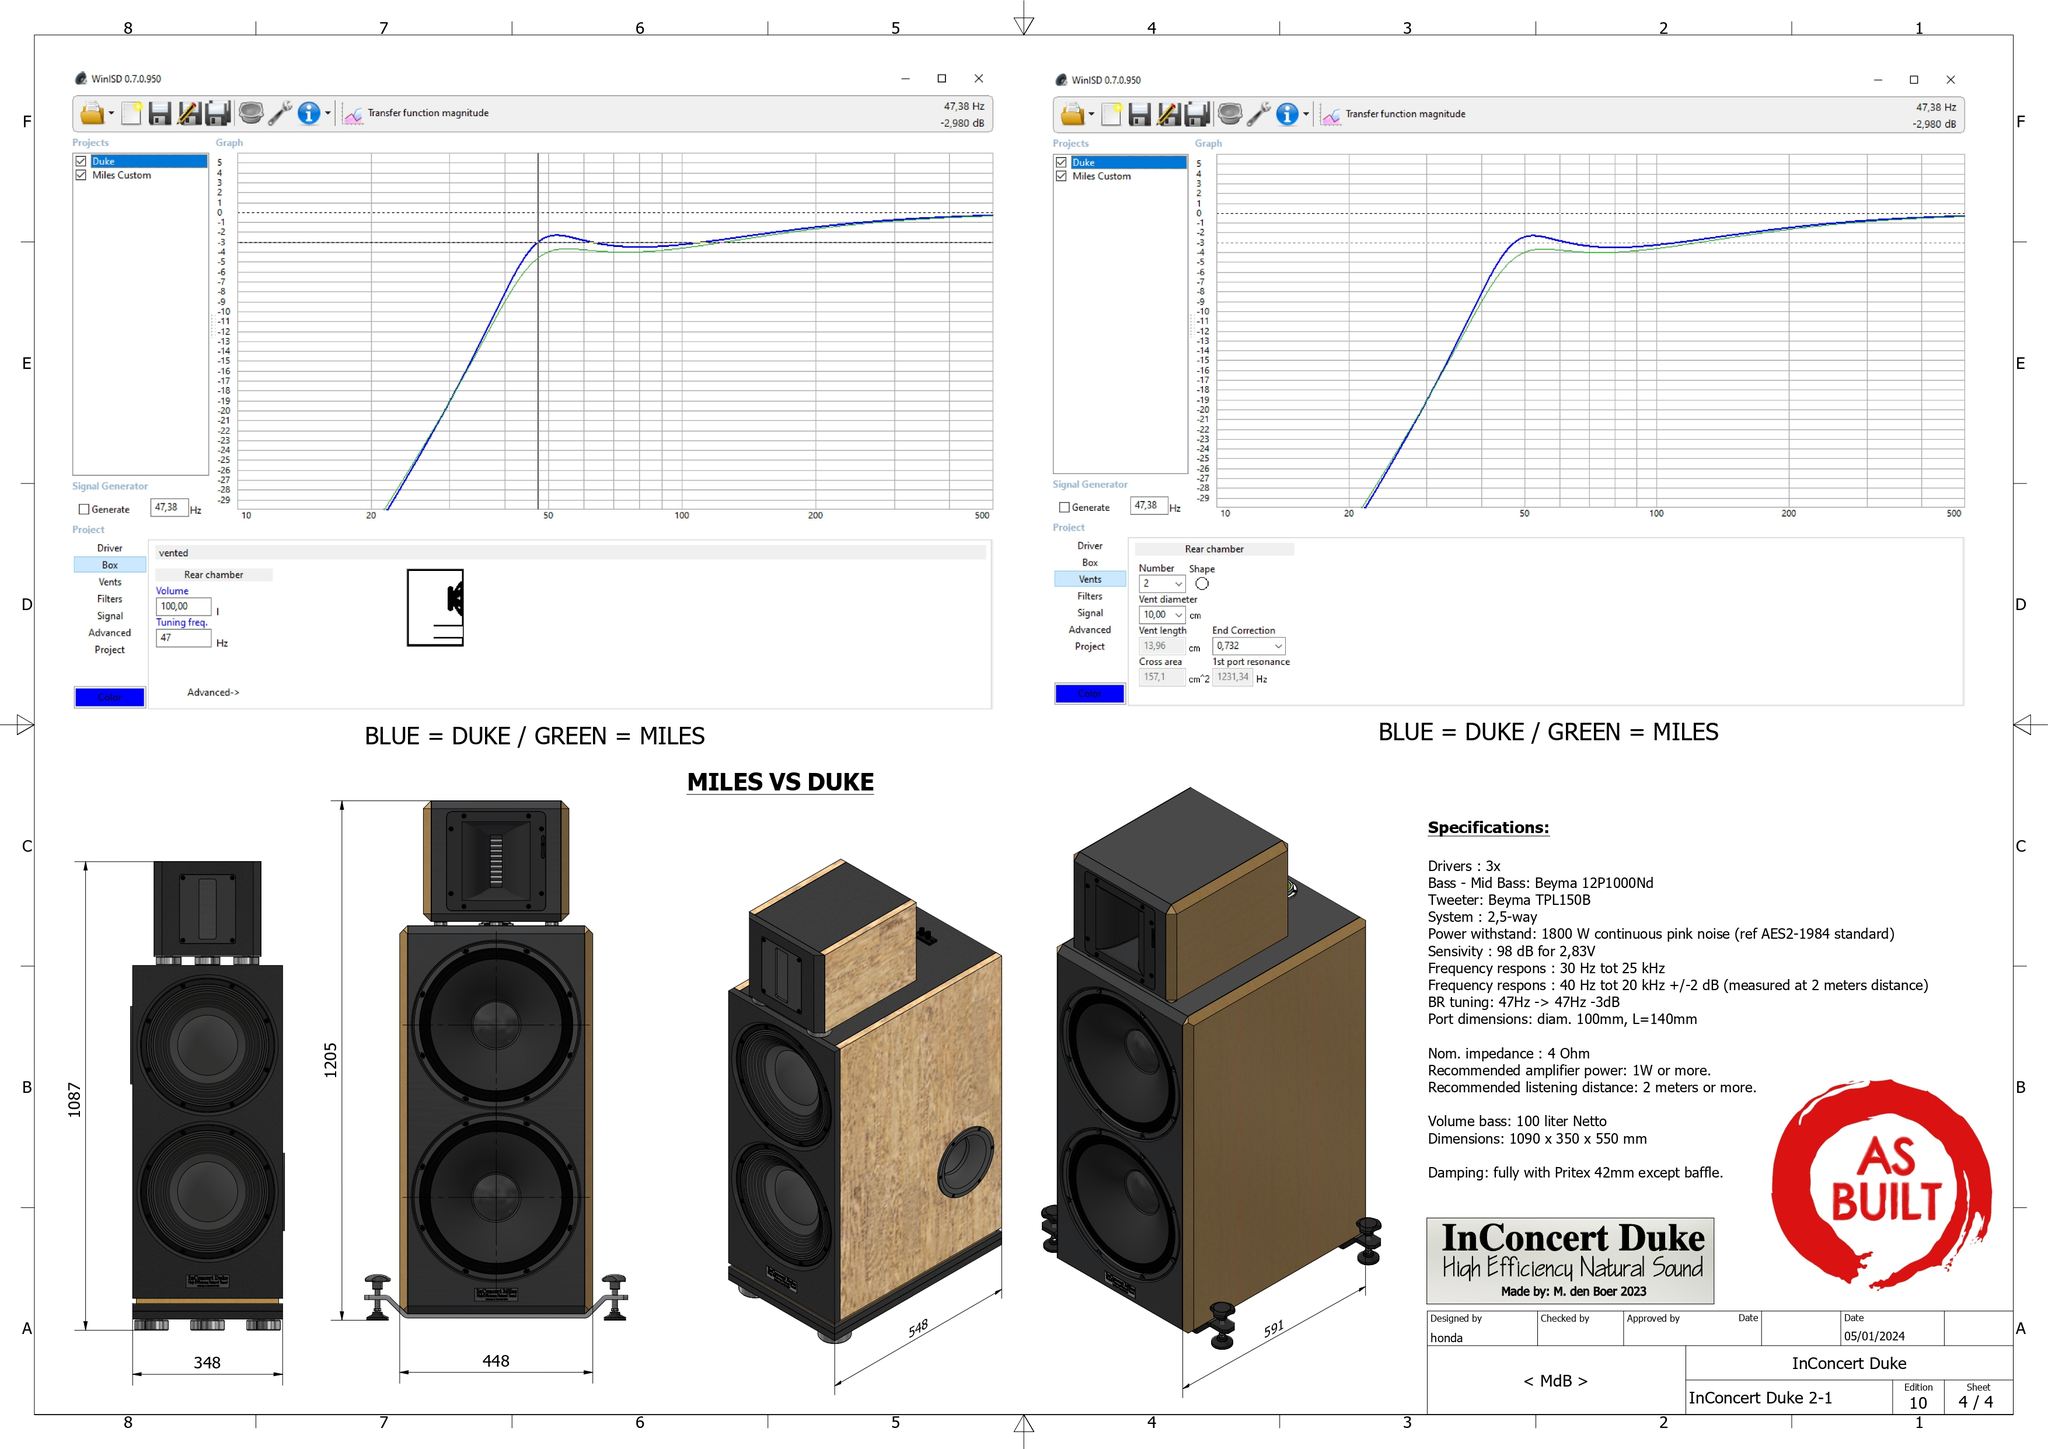Click round vent Shape icon

tap(1202, 584)
